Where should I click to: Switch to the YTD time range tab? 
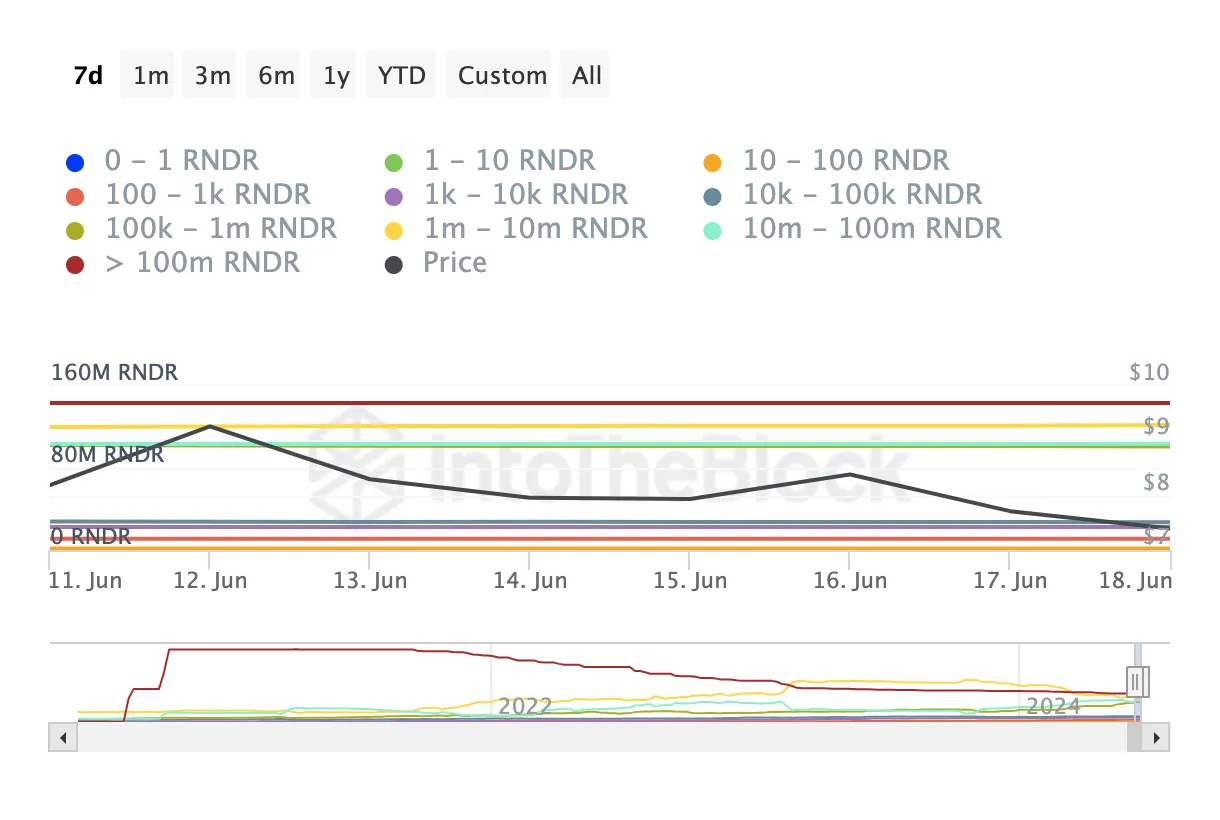[401, 74]
